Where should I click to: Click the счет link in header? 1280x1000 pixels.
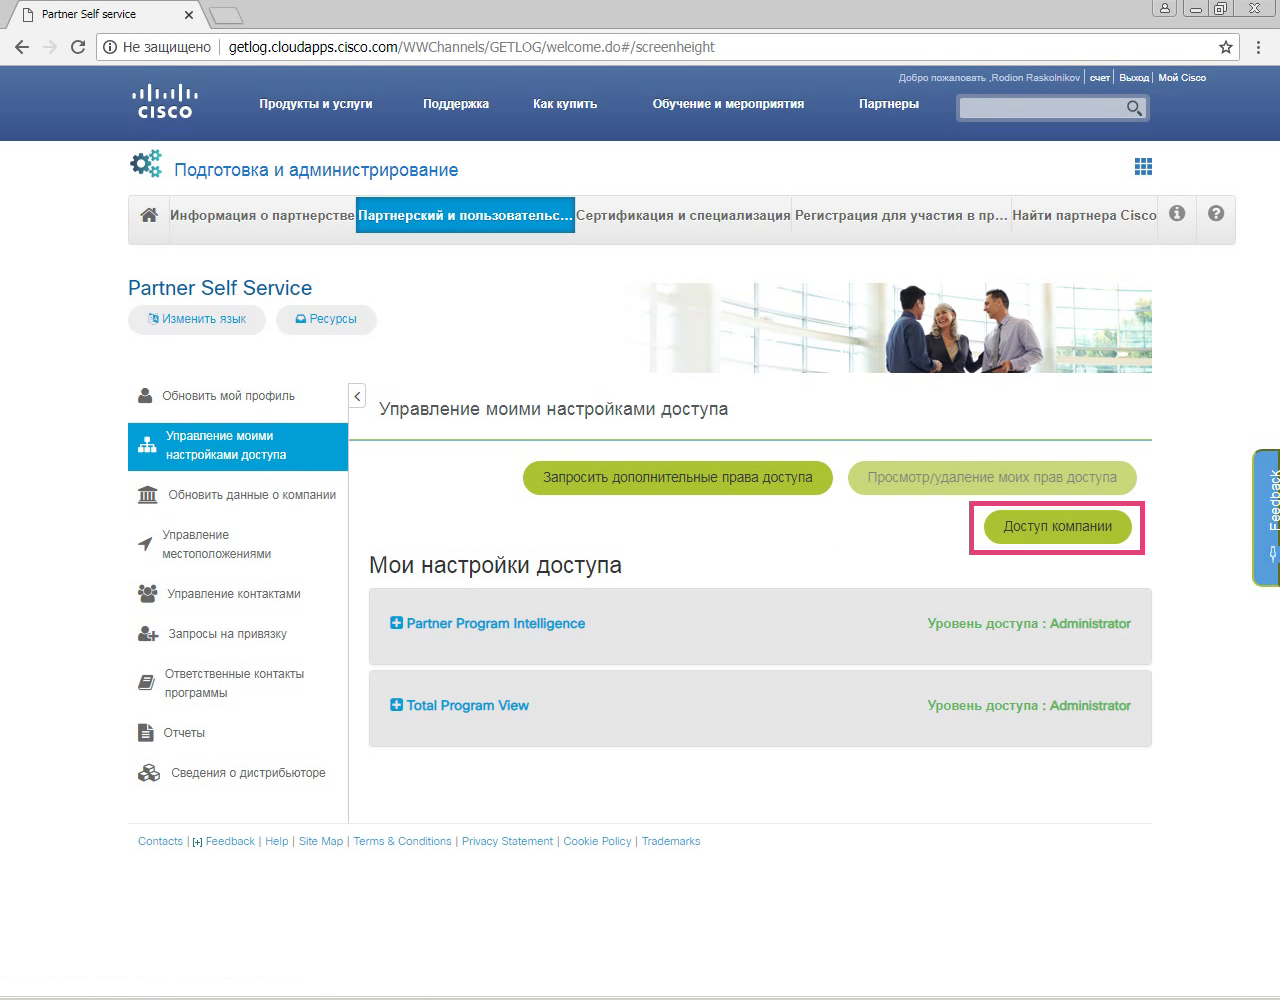click(1100, 78)
